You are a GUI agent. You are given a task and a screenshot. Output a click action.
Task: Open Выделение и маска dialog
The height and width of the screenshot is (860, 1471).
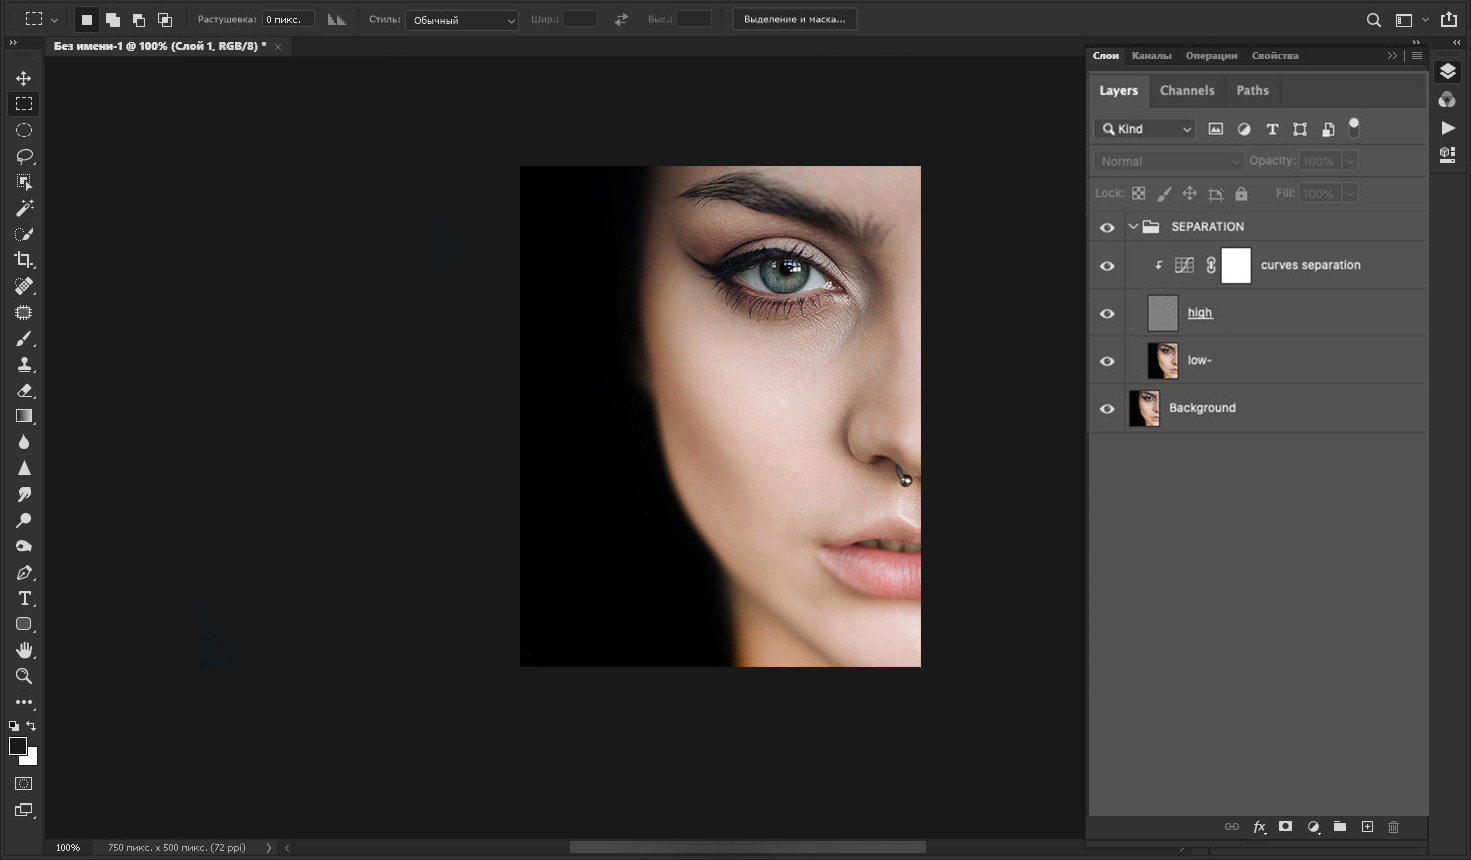pyautogui.click(x=794, y=18)
